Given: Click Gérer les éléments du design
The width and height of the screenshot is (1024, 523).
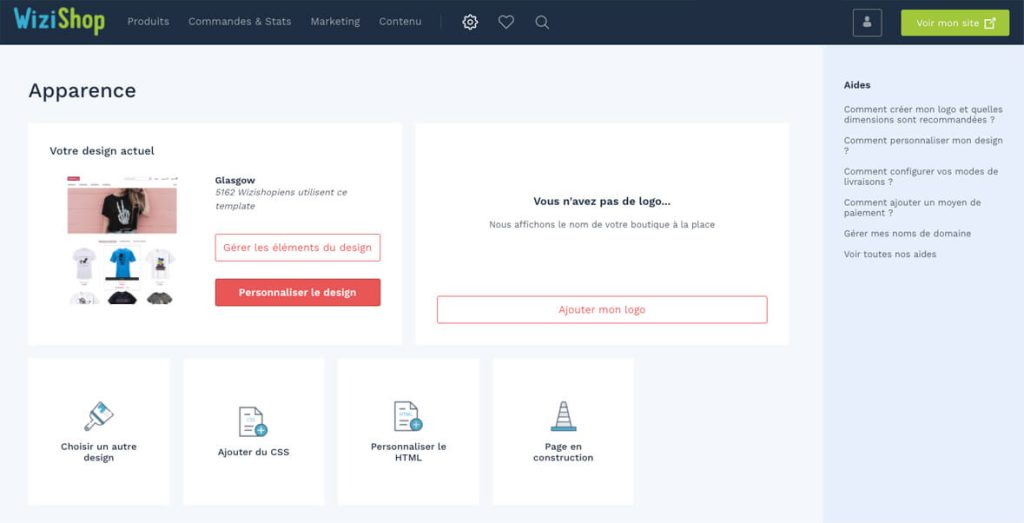Looking at the screenshot, I should pyautogui.click(x=298, y=247).
